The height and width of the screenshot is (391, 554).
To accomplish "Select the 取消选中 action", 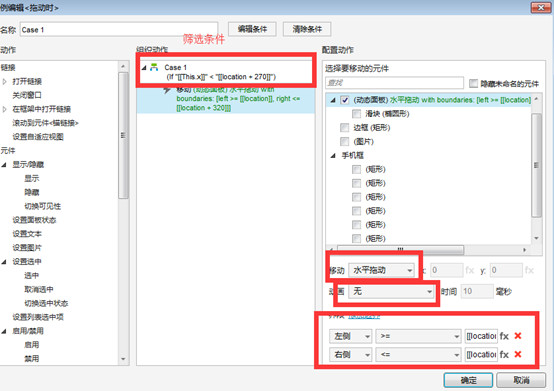I will pos(39,289).
